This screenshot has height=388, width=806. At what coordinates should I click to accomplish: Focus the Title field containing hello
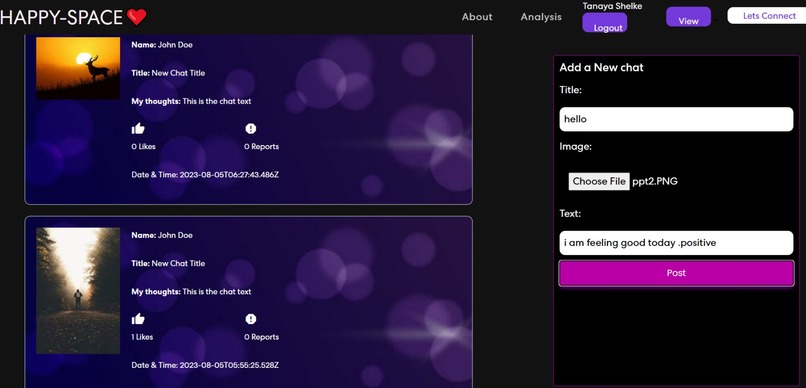676,119
